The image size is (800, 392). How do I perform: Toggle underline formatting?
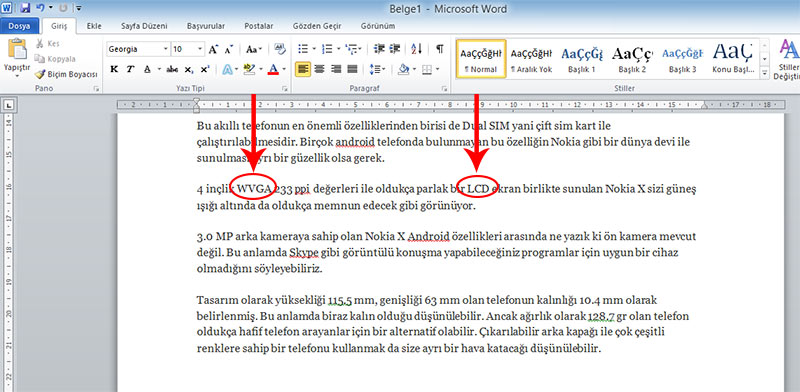click(147, 69)
